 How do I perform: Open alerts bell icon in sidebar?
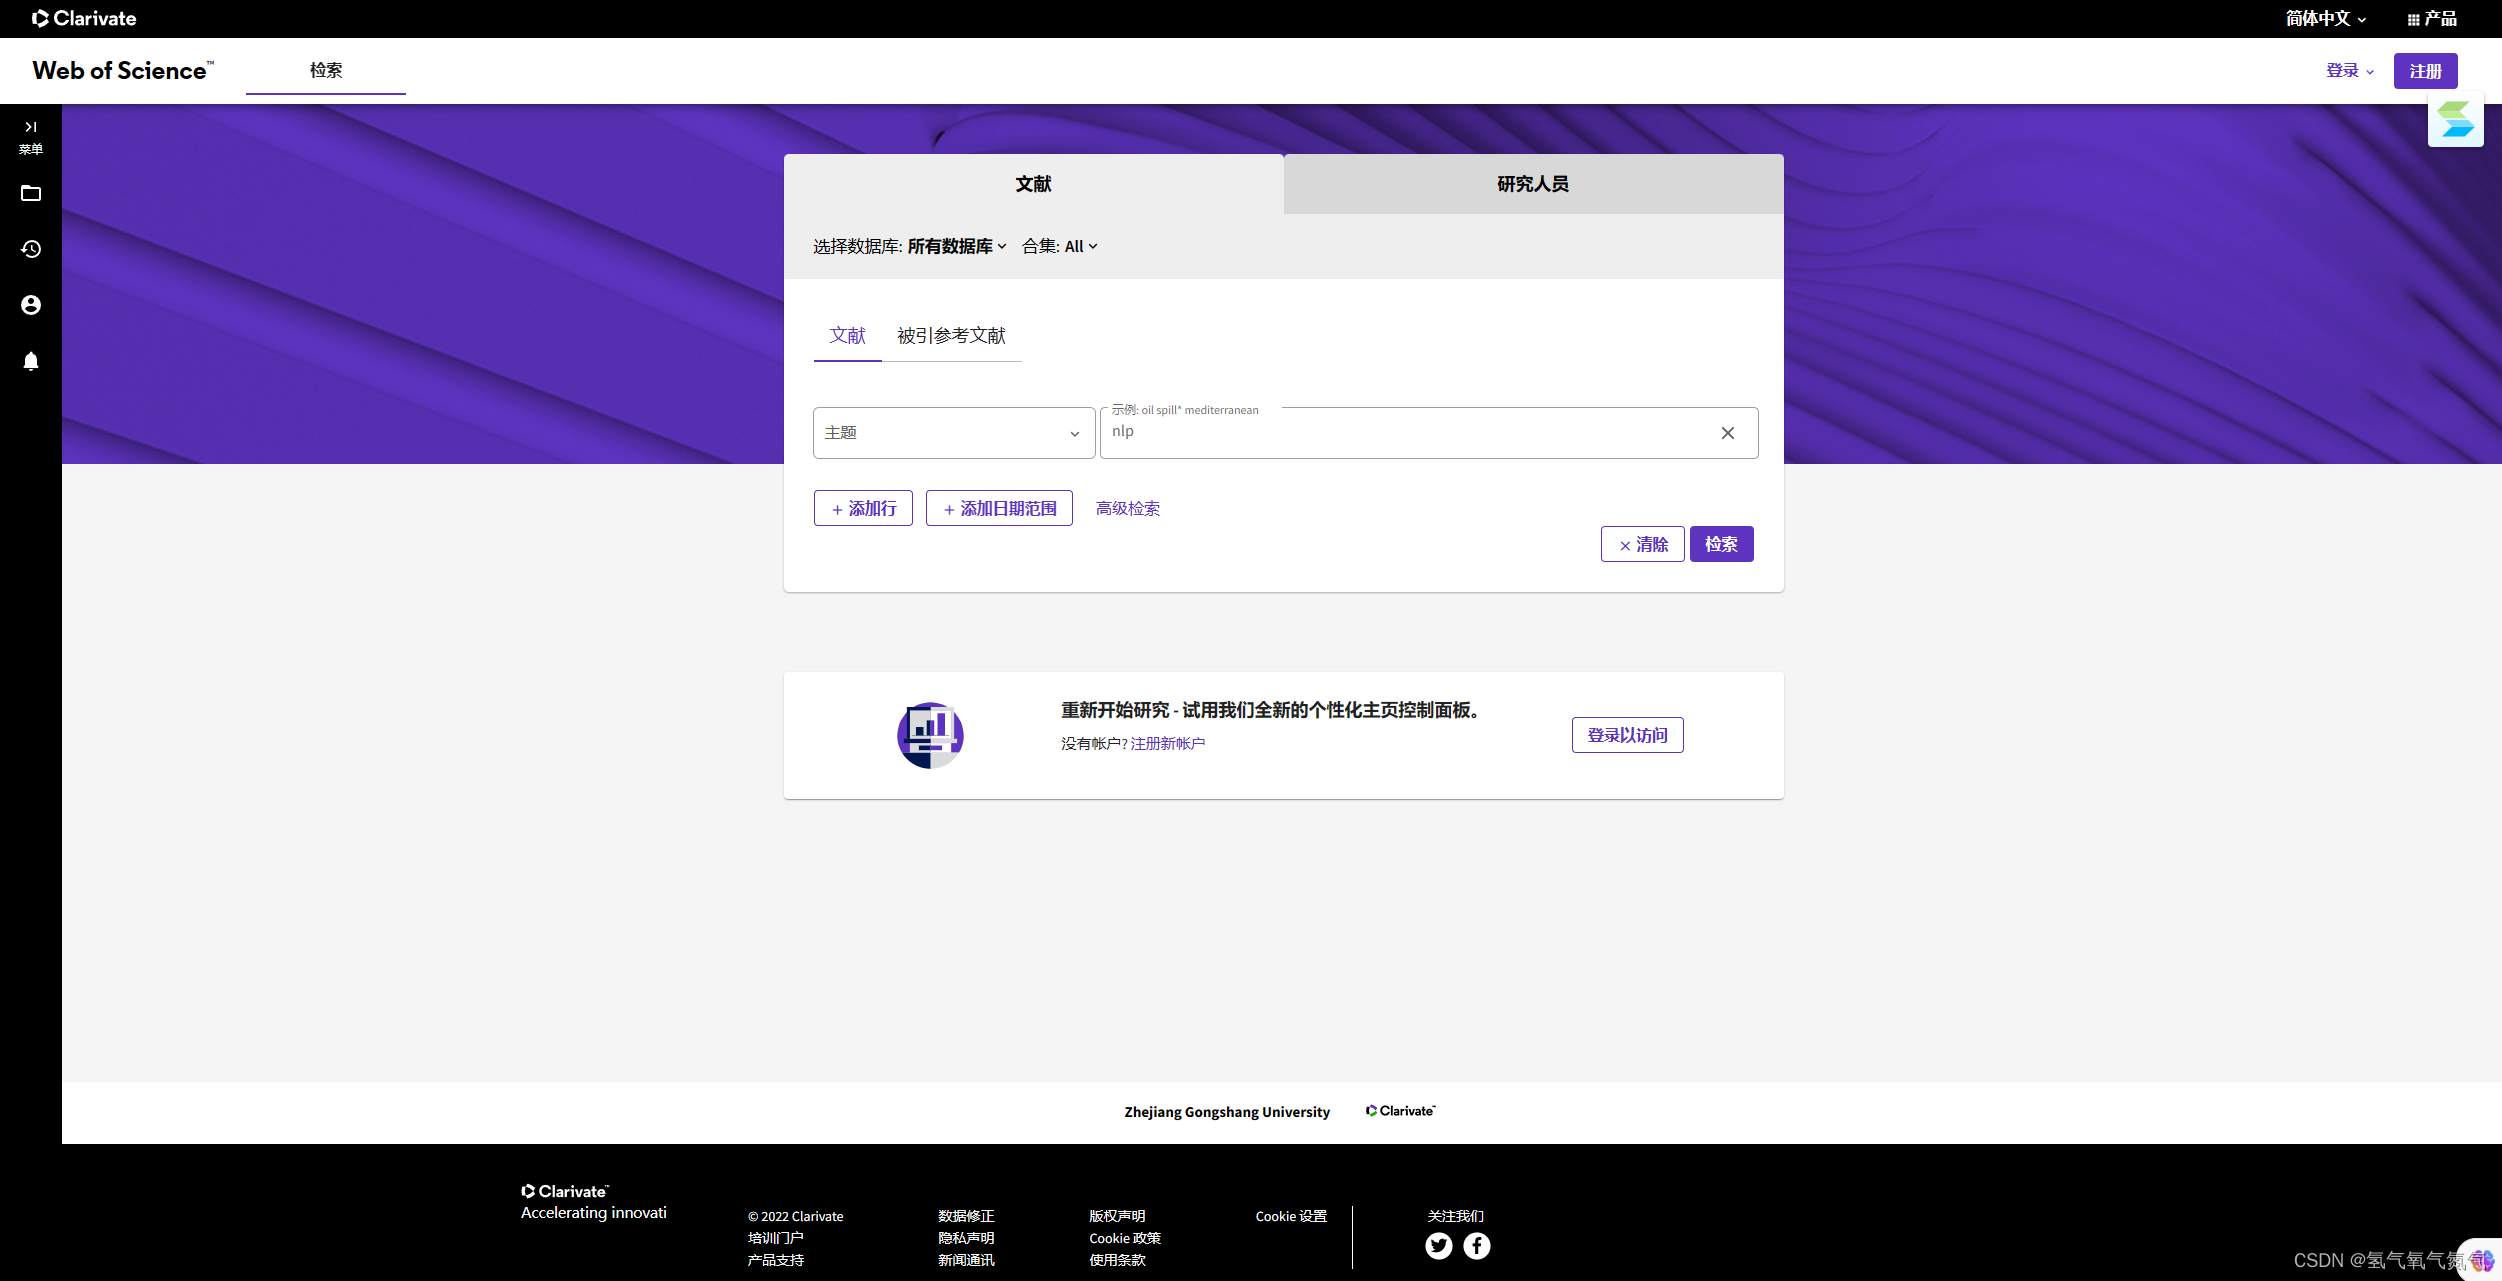pos(31,361)
